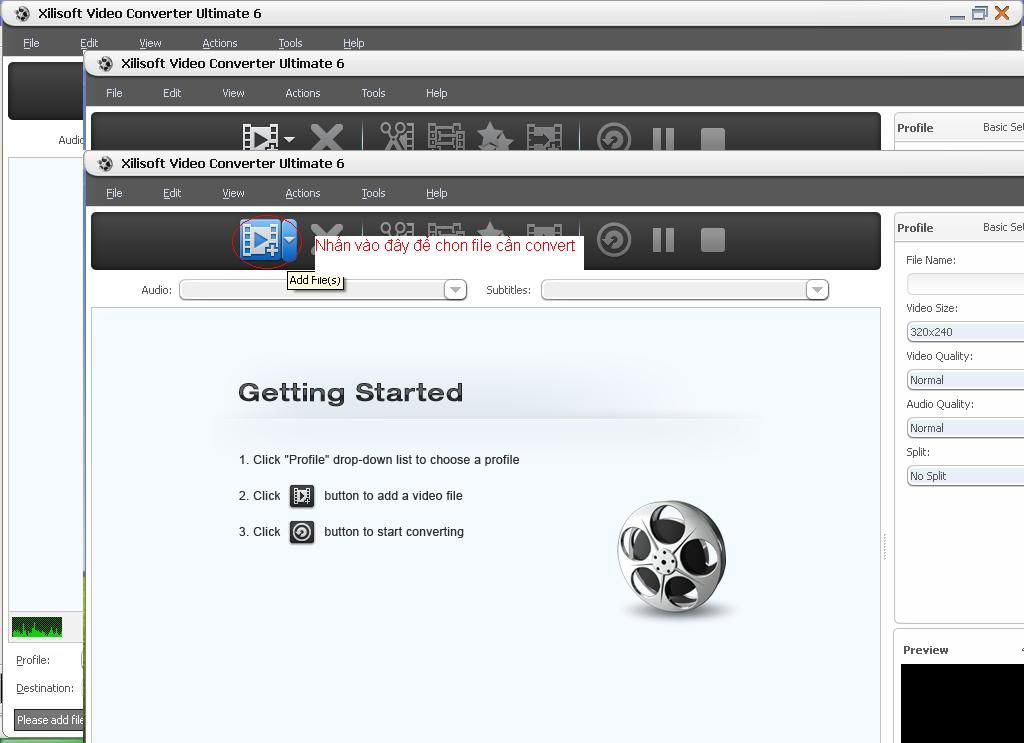Click the add video file icon in Getting Started

tap(302, 496)
